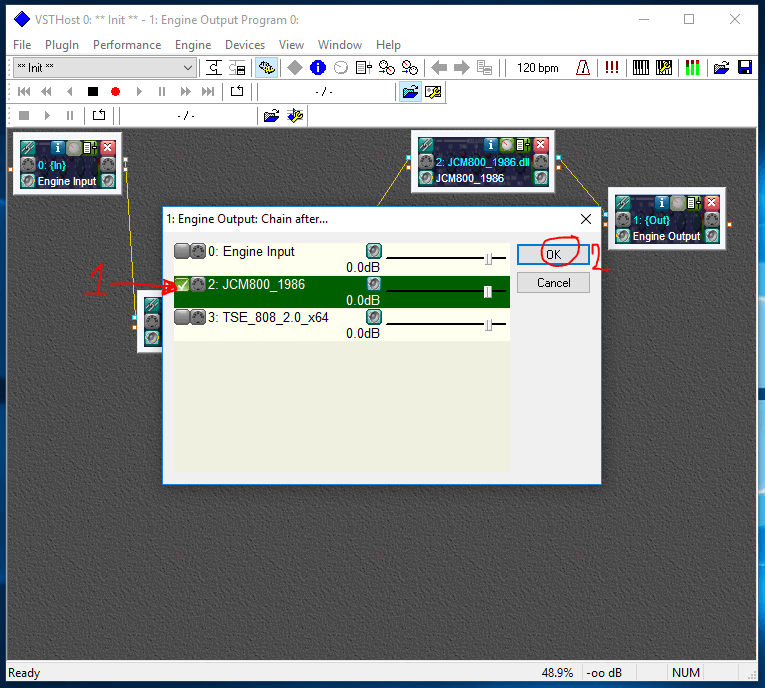This screenshot has height=688, width=765.
Task: Open info on the 0: {In} Engine Input node
Action: [58, 147]
